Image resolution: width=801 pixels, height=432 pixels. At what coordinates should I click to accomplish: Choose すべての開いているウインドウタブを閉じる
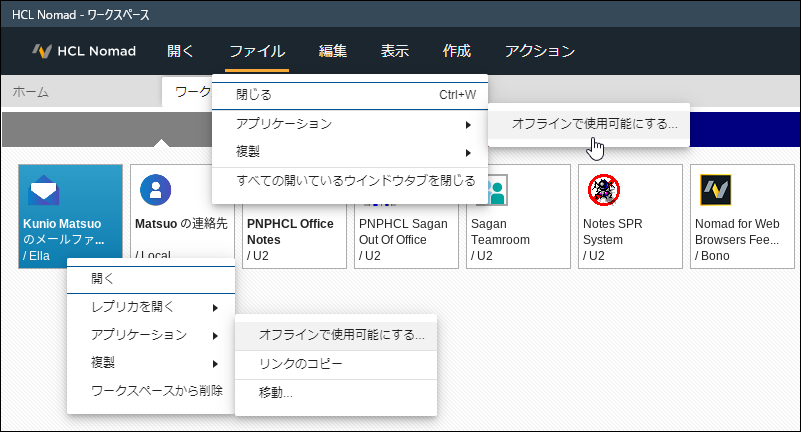click(350, 181)
